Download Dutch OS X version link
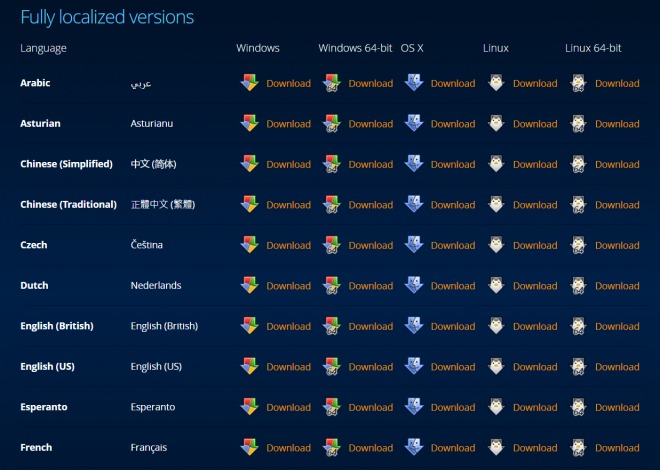Screen dimensions: 660x470 tap(453, 286)
